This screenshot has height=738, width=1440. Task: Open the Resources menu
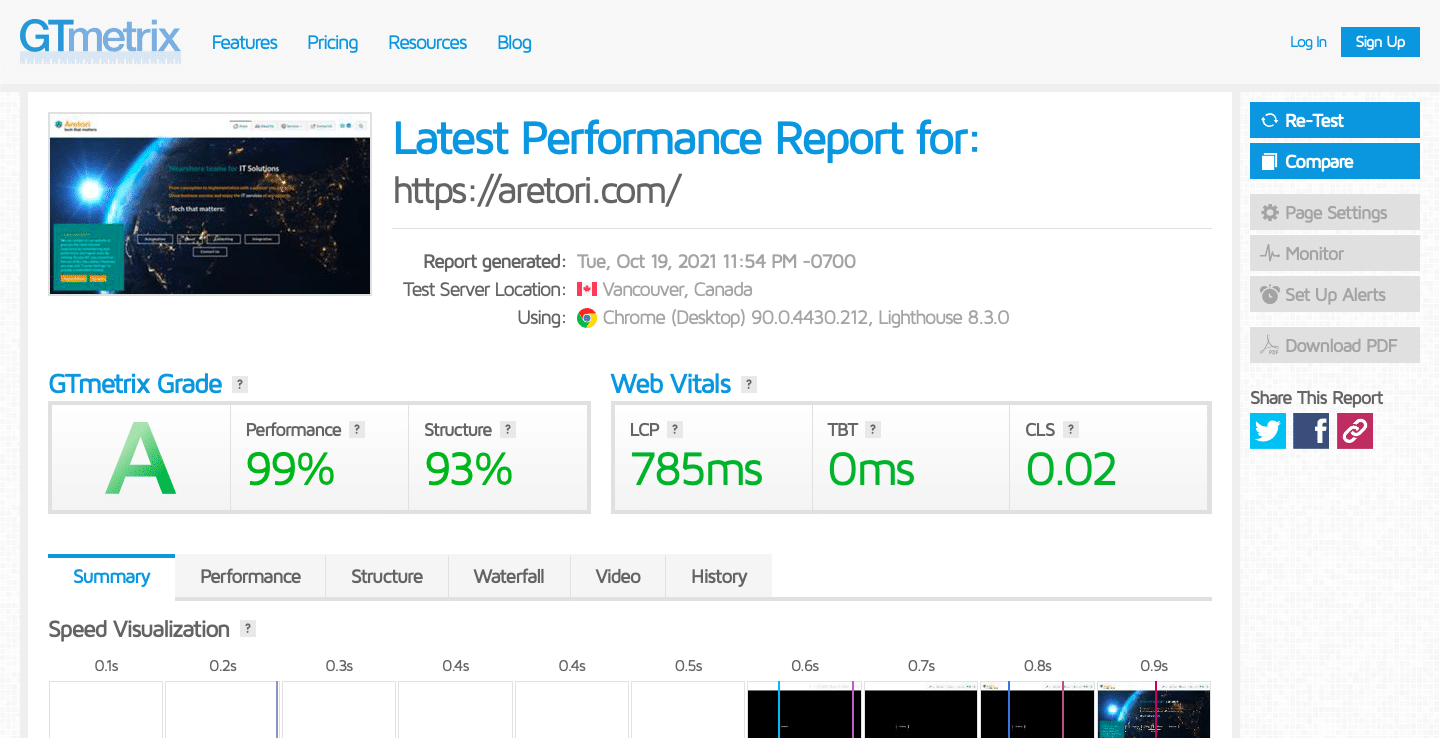point(427,42)
